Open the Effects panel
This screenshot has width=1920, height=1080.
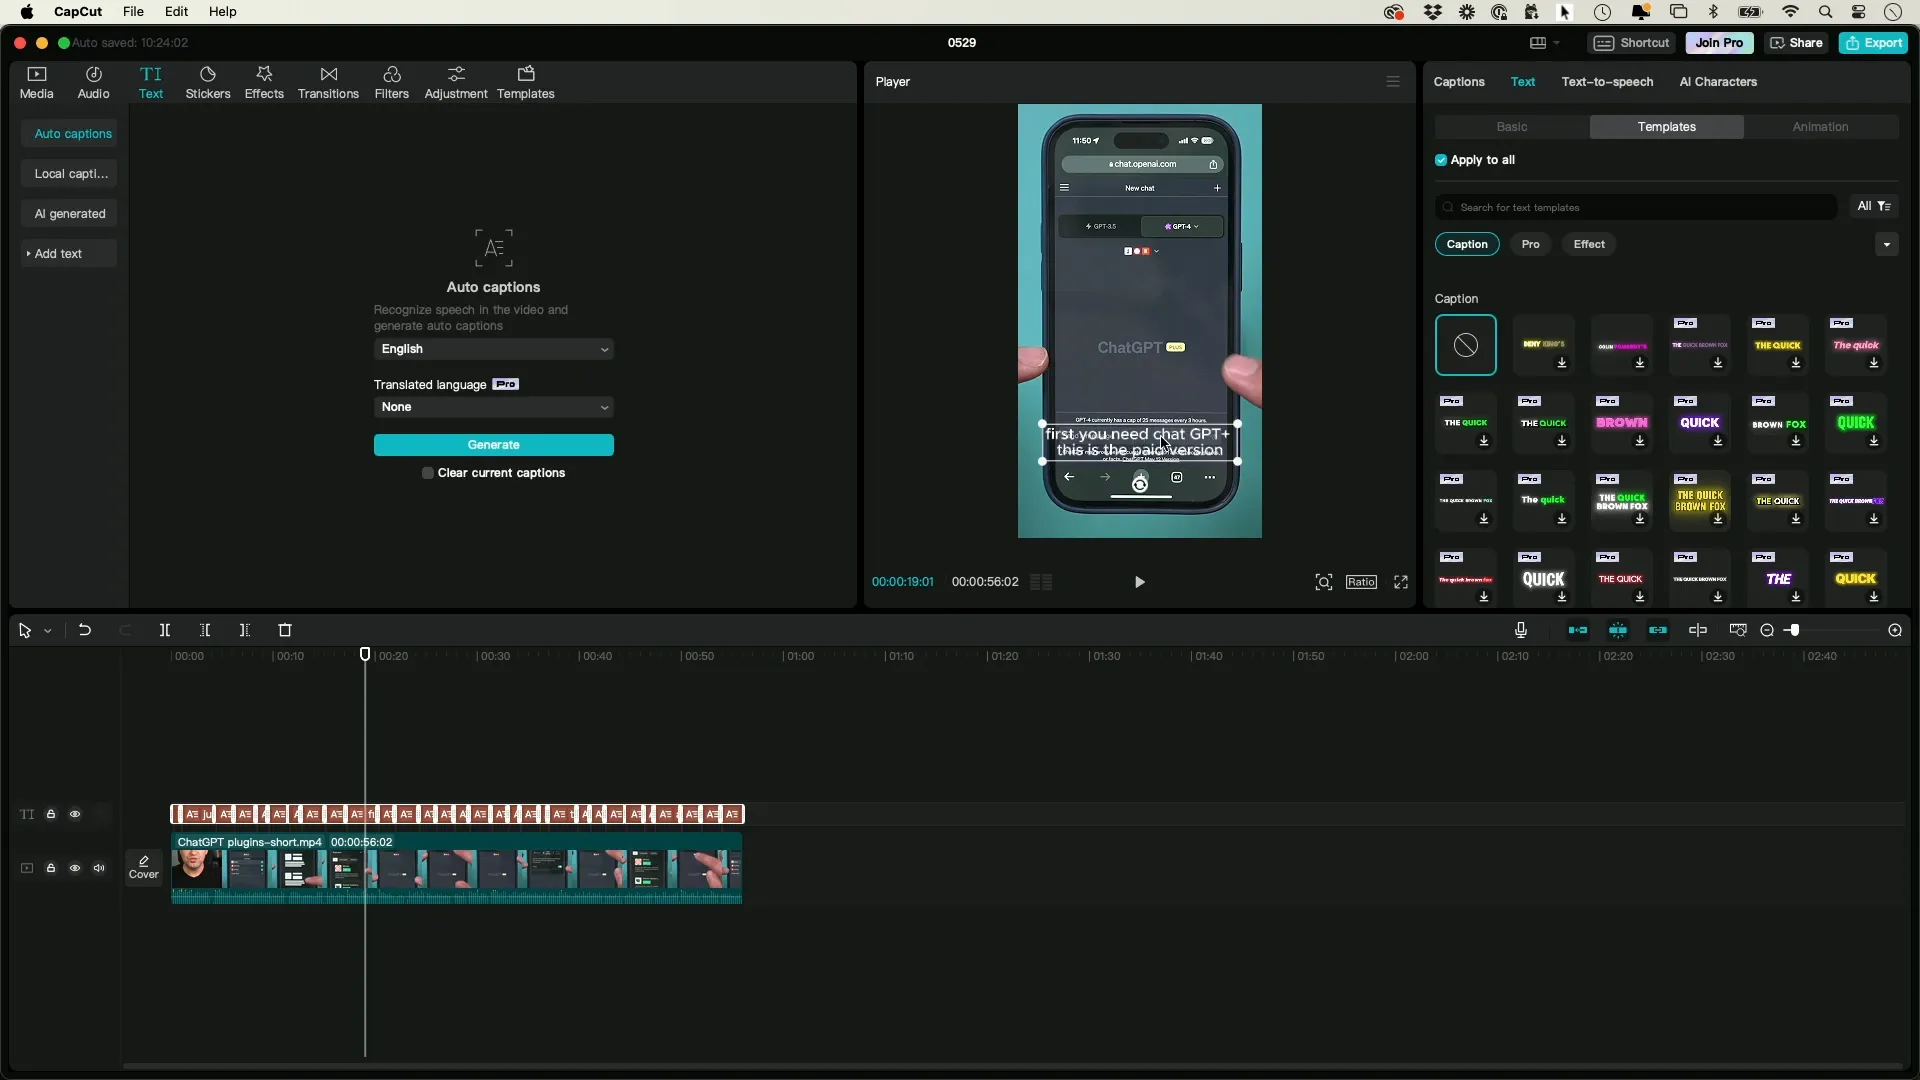[264, 82]
